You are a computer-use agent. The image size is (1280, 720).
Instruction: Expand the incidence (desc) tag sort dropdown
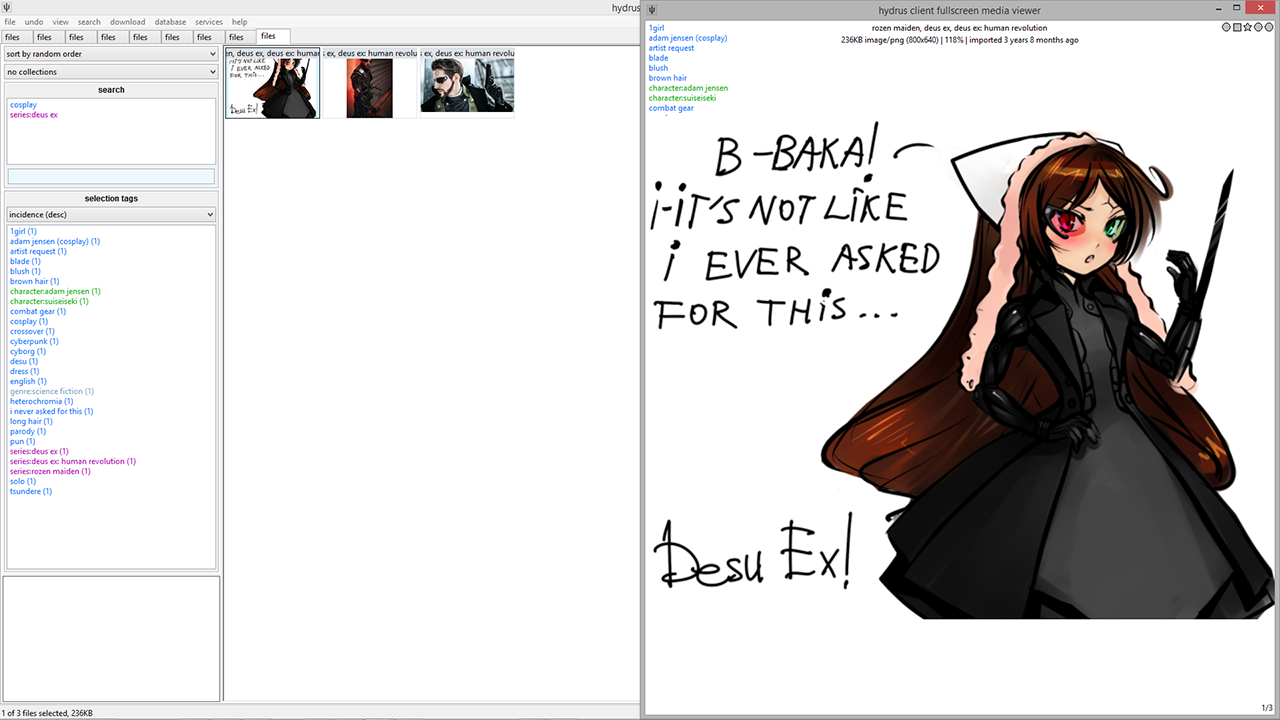pyautogui.click(x=111, y=214)
